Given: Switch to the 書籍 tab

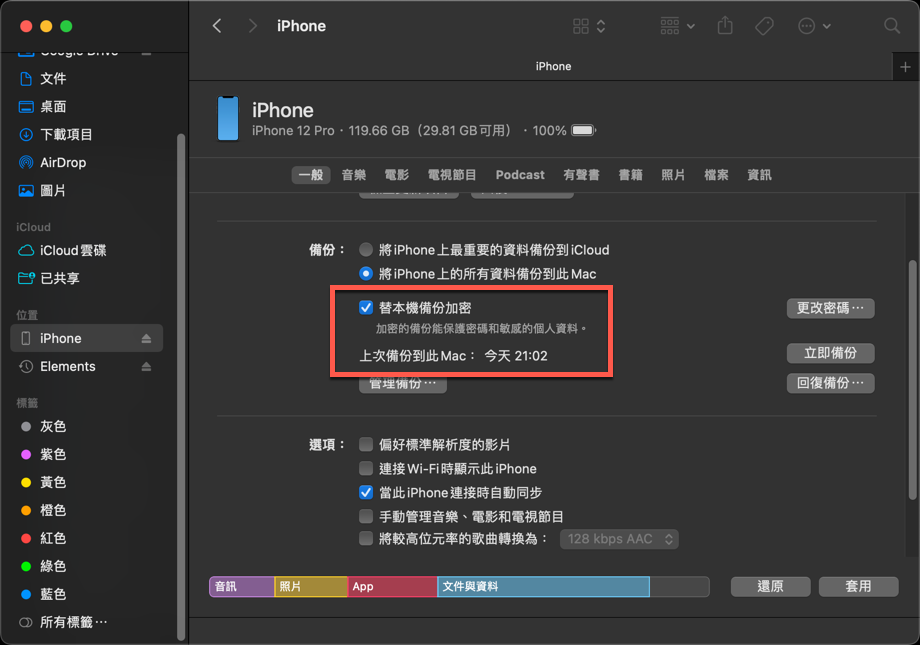Looking at the screenshot, I should pyautogui.click(x=631, y=175).
